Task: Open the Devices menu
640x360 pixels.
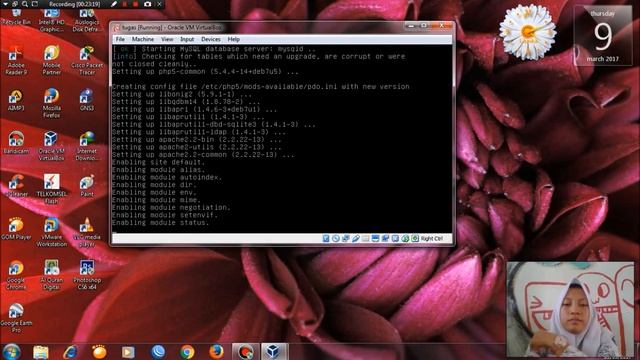Action: point(211,39)
